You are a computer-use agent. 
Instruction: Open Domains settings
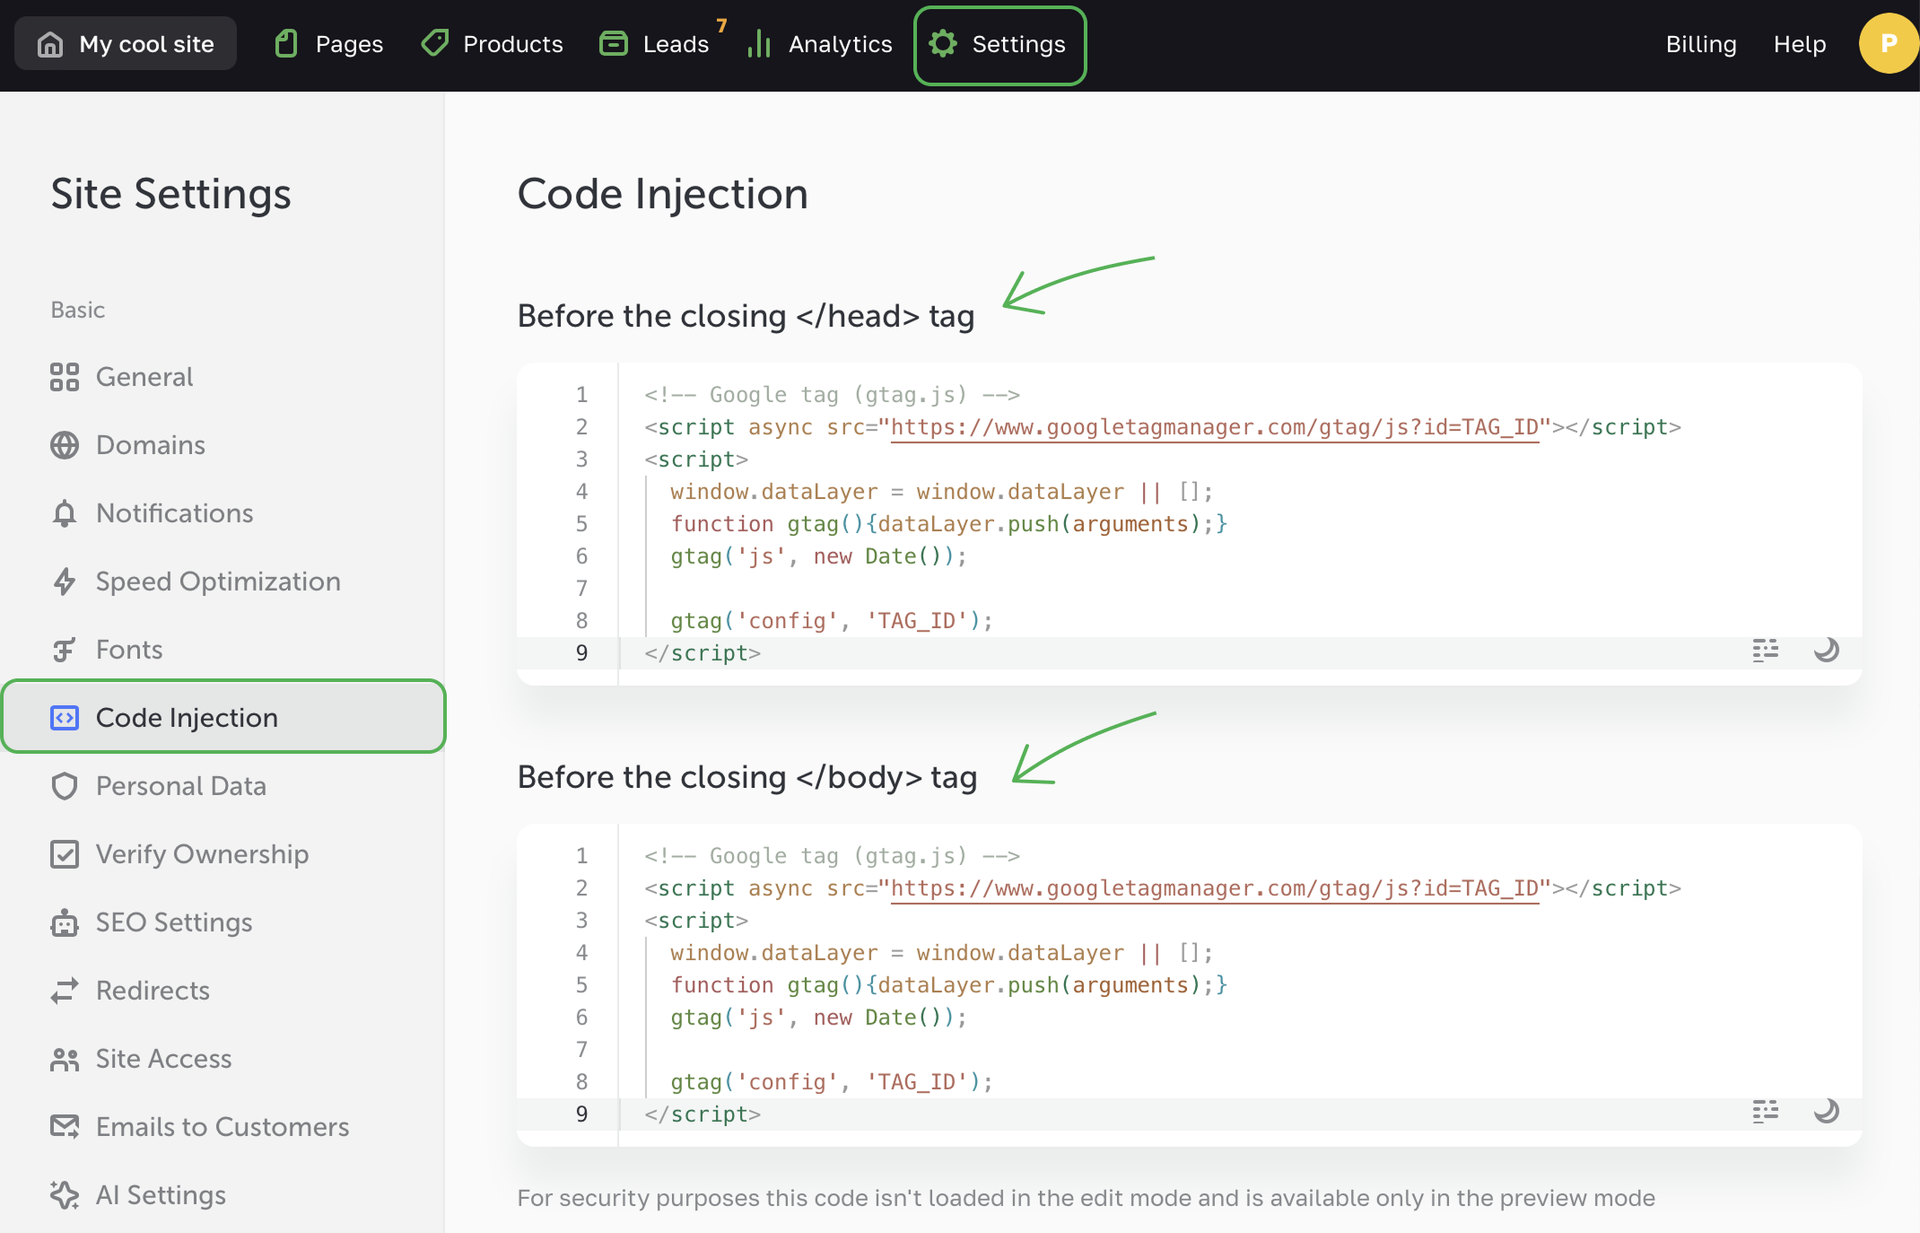(x=150, y=445)
